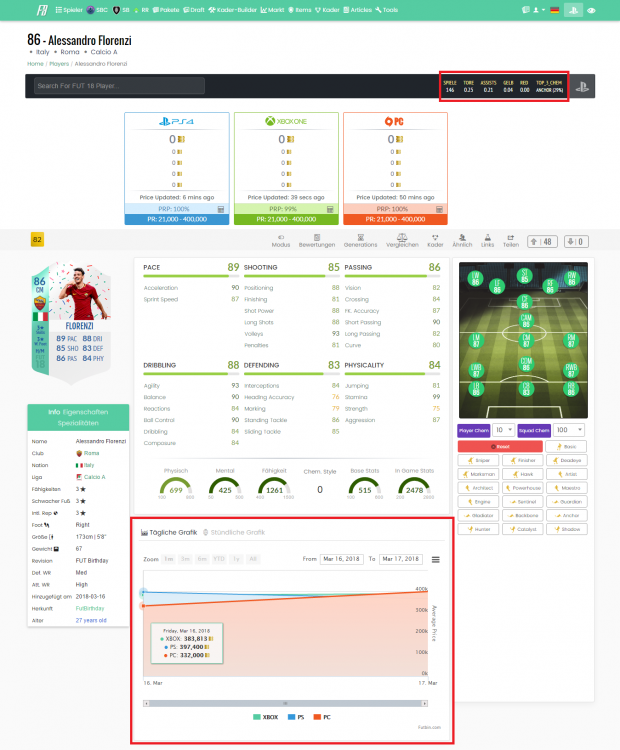Viewport: 620px width, 750px height.
Task: Click the German flag language icon
Action: tap(554, 10)
